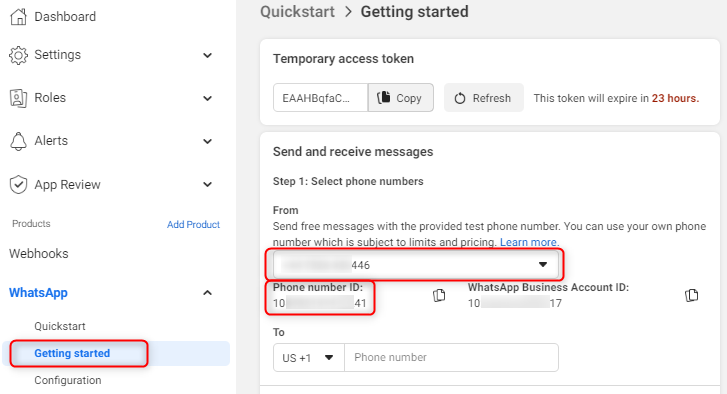Image resolution: width=727 pixels, height=394 pixels.
Task: Copy the Phone number ID via its icon
Action: [439, 295]
